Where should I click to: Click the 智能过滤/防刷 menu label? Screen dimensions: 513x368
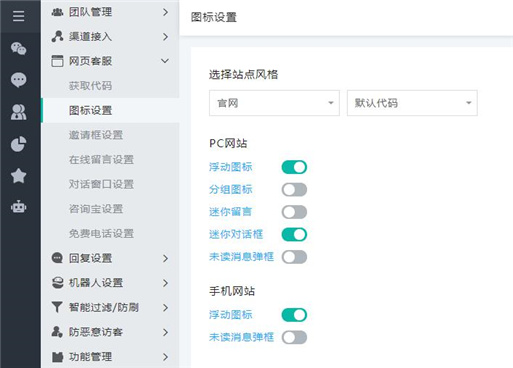104,307
